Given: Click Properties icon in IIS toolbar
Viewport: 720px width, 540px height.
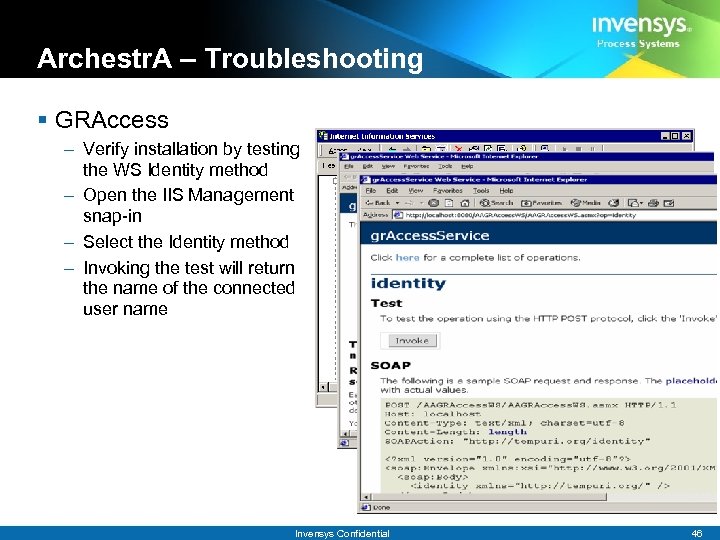Looking at the screenshot, I should click(473, 149).
